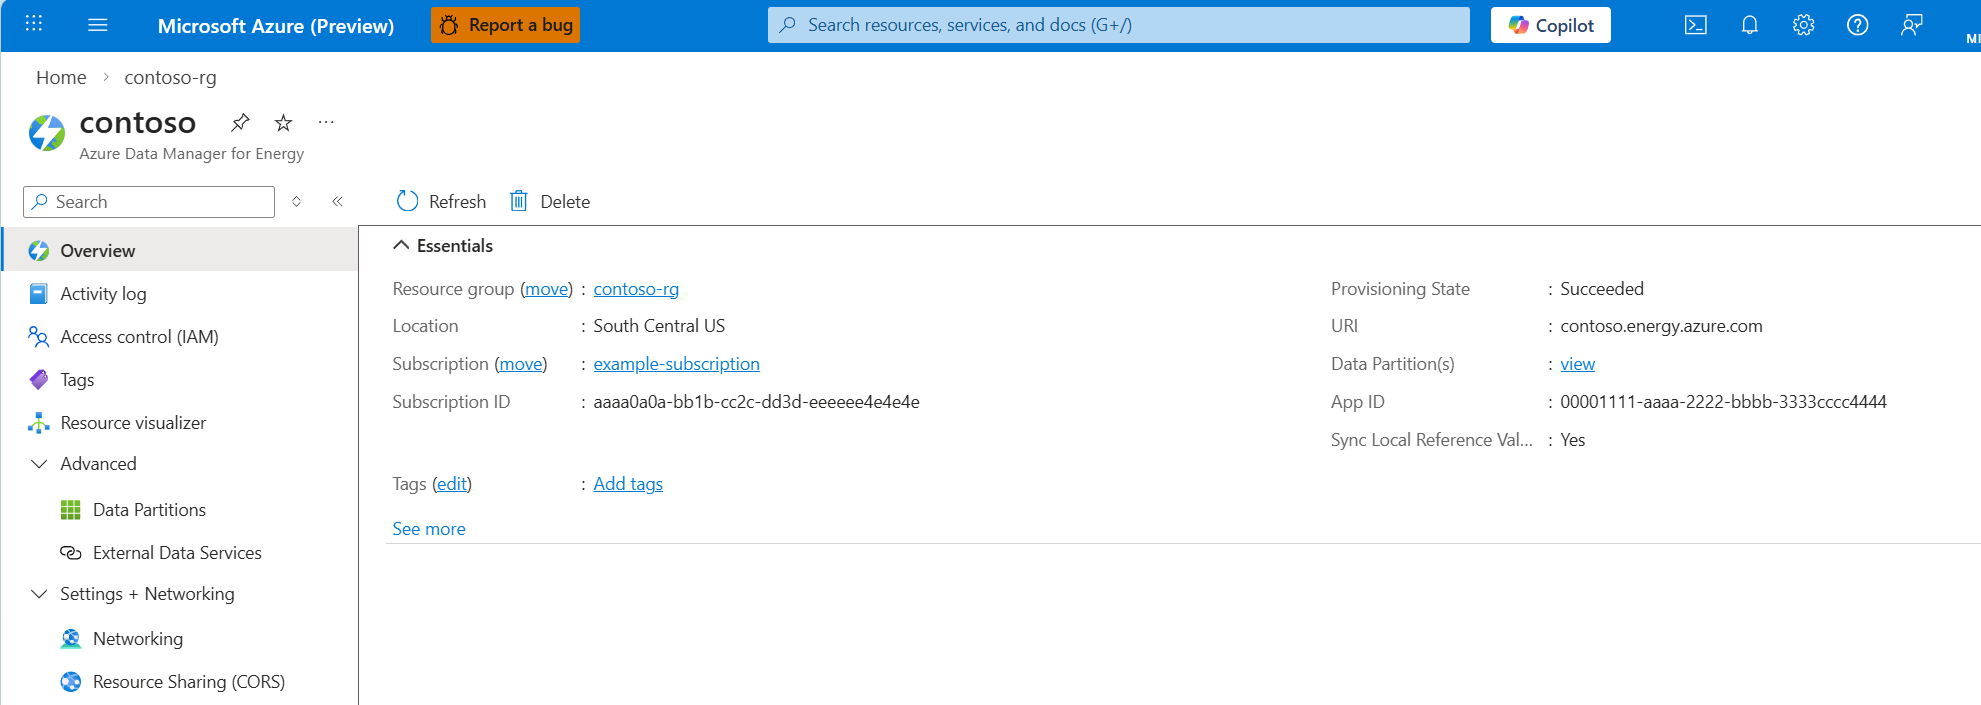Click the Azure Data Manager for Energy subtitle
Screen dimensions: 1981x705
(191, 154)
